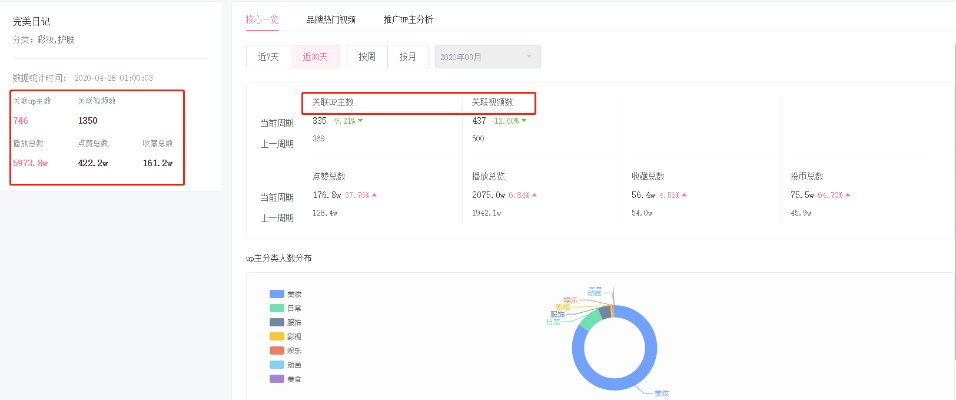This screenshot has height=400, width=956.
Task: Open the 品牌热门视频 tab
Action: (x=331, y=19)
